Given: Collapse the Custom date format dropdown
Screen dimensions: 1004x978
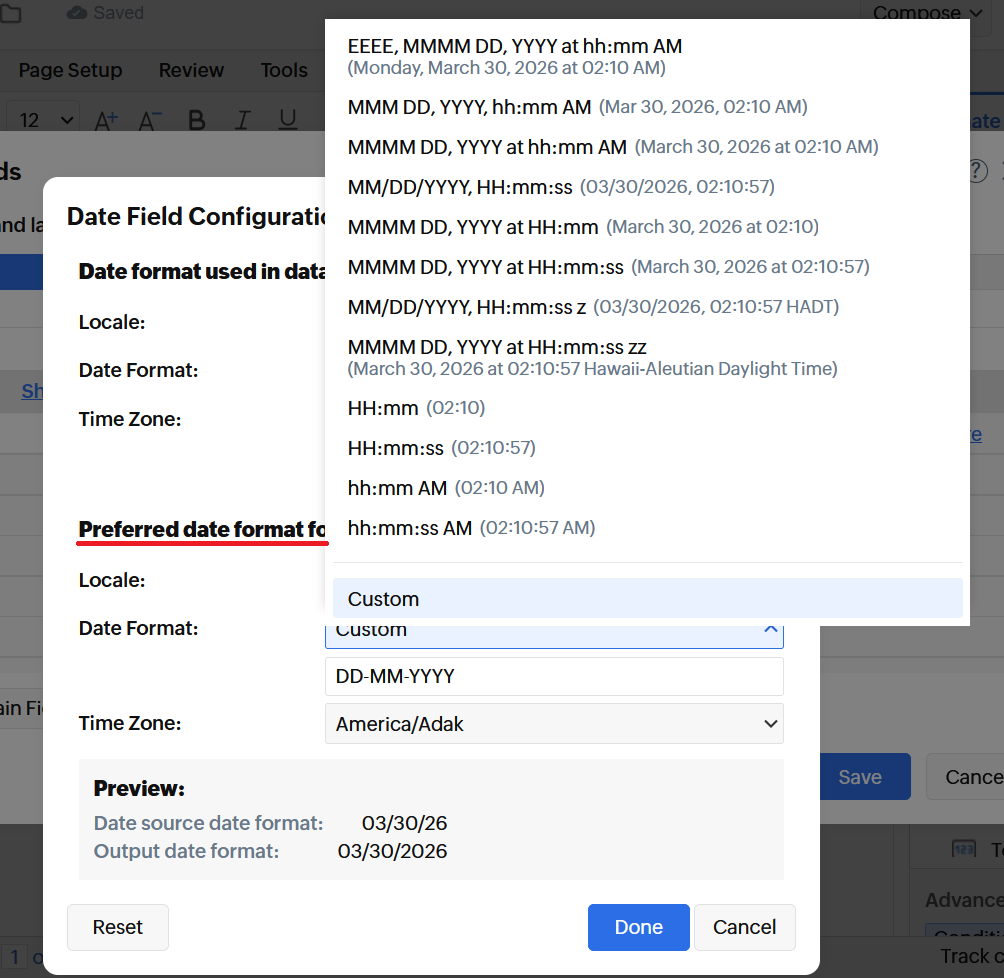Looking at the screenshot, I should click(770, 630).
